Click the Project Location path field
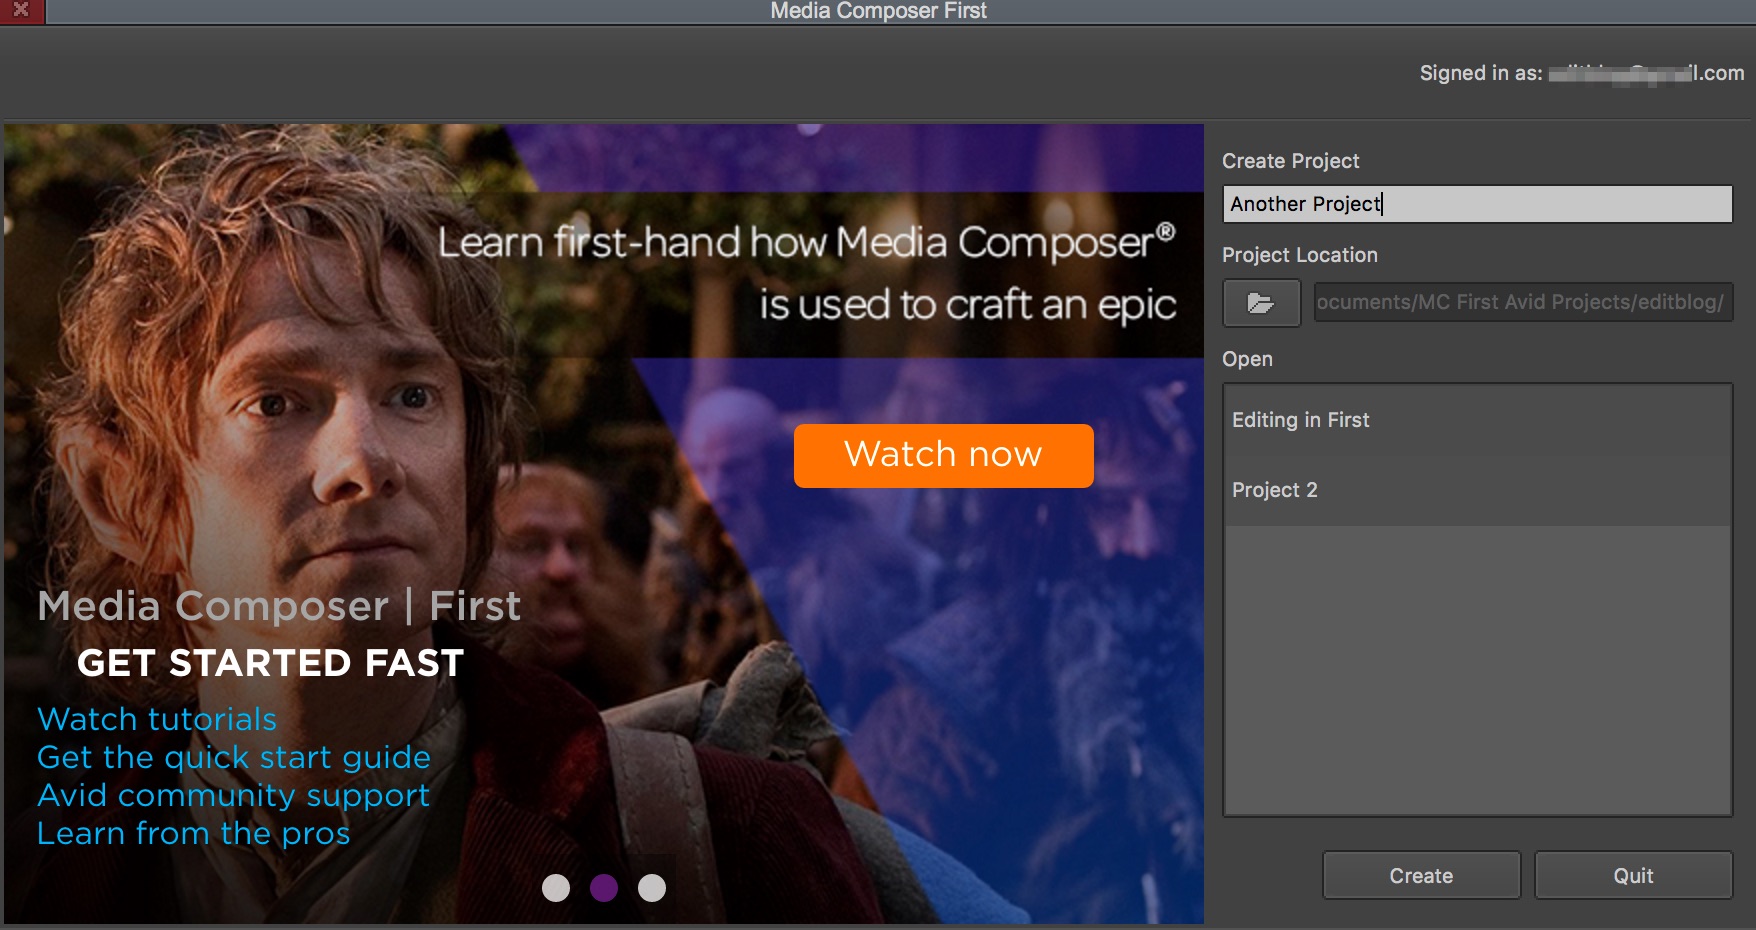Viewport: 1756px width, 930px height. click(x=1523, y=302)
